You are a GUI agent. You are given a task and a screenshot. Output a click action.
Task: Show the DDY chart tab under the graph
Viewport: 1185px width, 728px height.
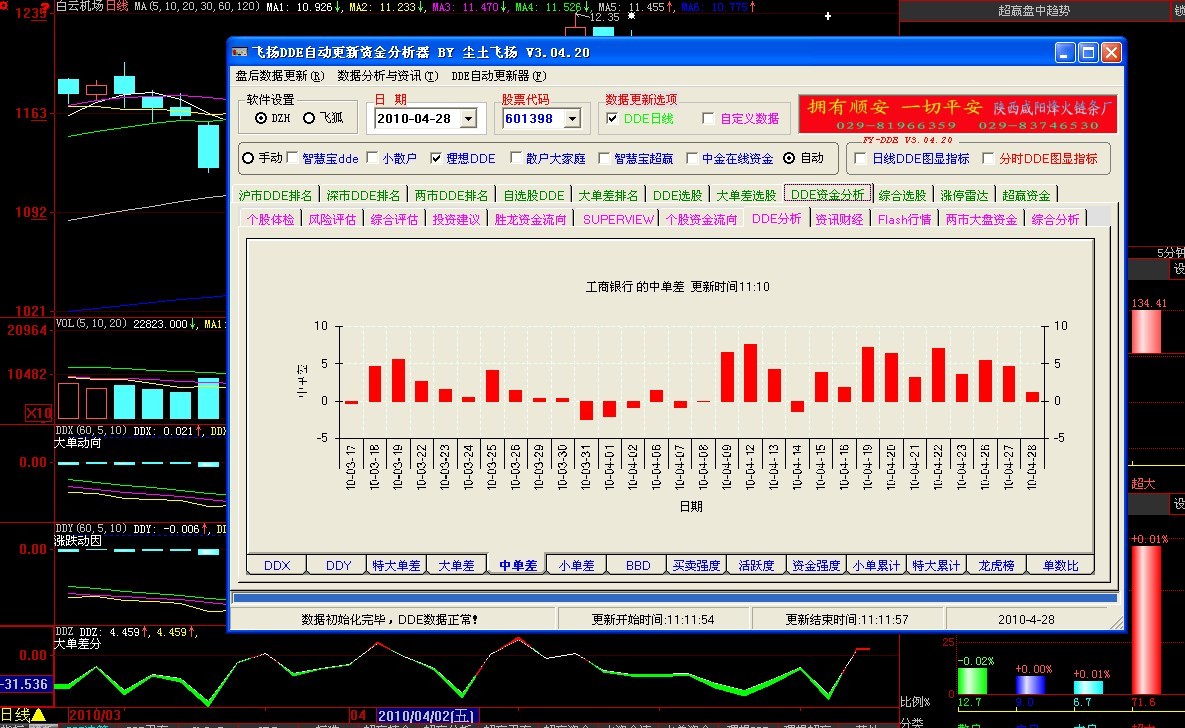coord(339,565)
